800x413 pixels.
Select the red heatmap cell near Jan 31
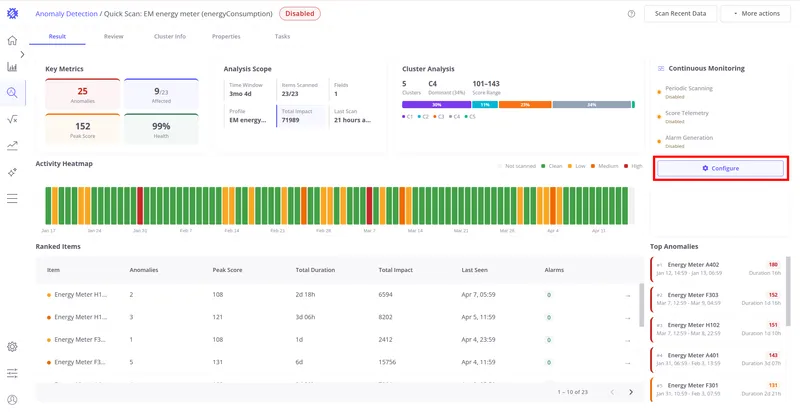[x=140, y=206]
